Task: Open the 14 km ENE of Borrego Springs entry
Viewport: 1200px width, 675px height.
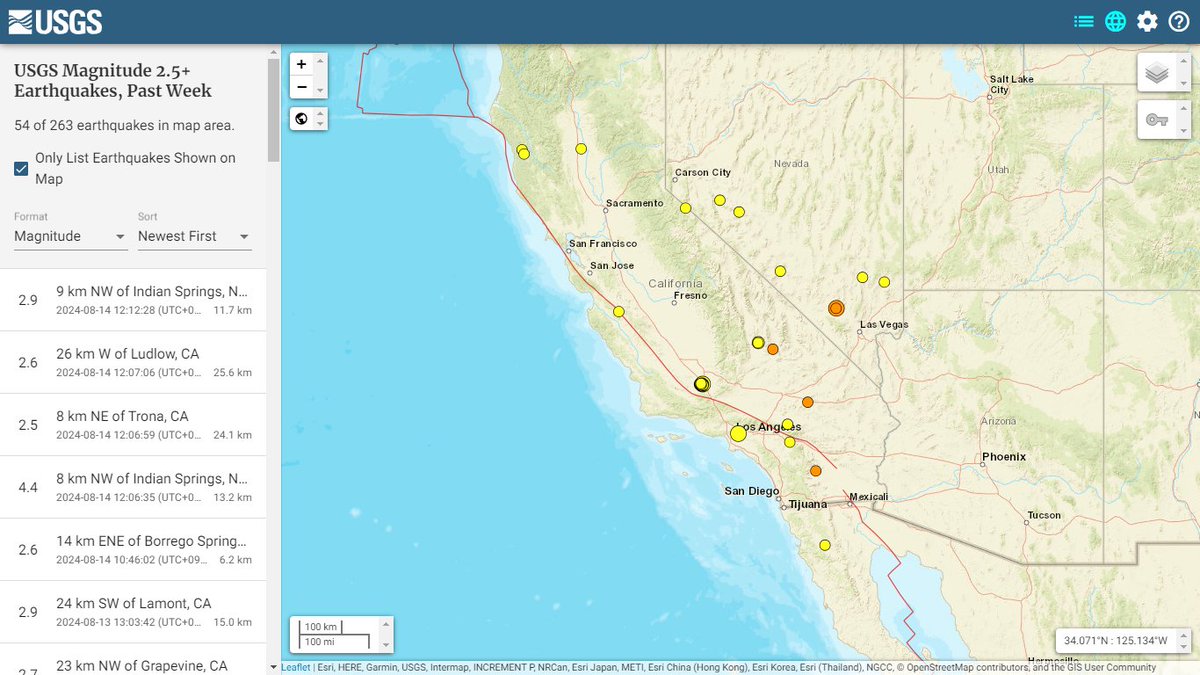Action: coord(133,550)
